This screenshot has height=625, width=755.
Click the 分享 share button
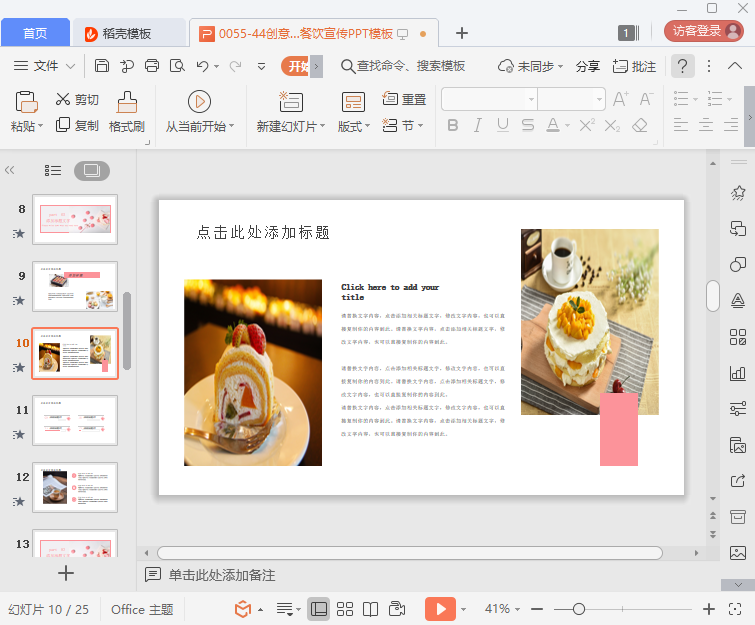click(587, 66)
